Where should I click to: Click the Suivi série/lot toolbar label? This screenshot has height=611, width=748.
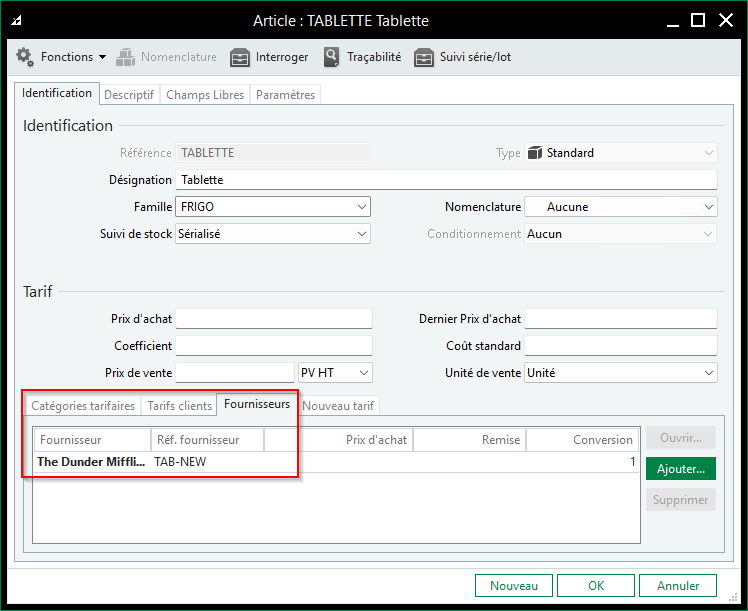pos(475,57)
